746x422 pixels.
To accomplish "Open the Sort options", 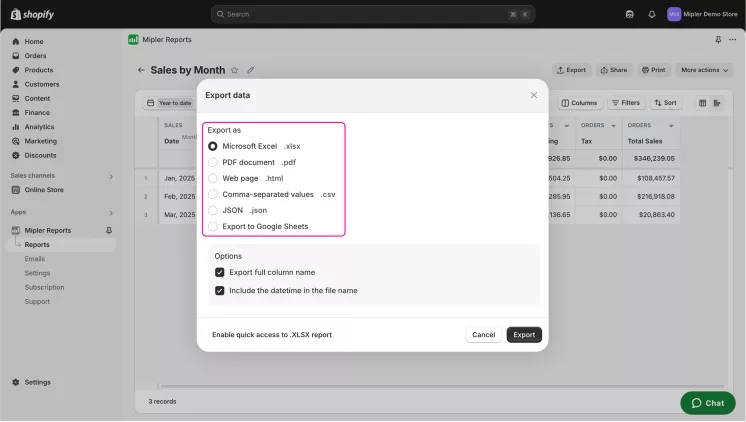I will [665, 103].
